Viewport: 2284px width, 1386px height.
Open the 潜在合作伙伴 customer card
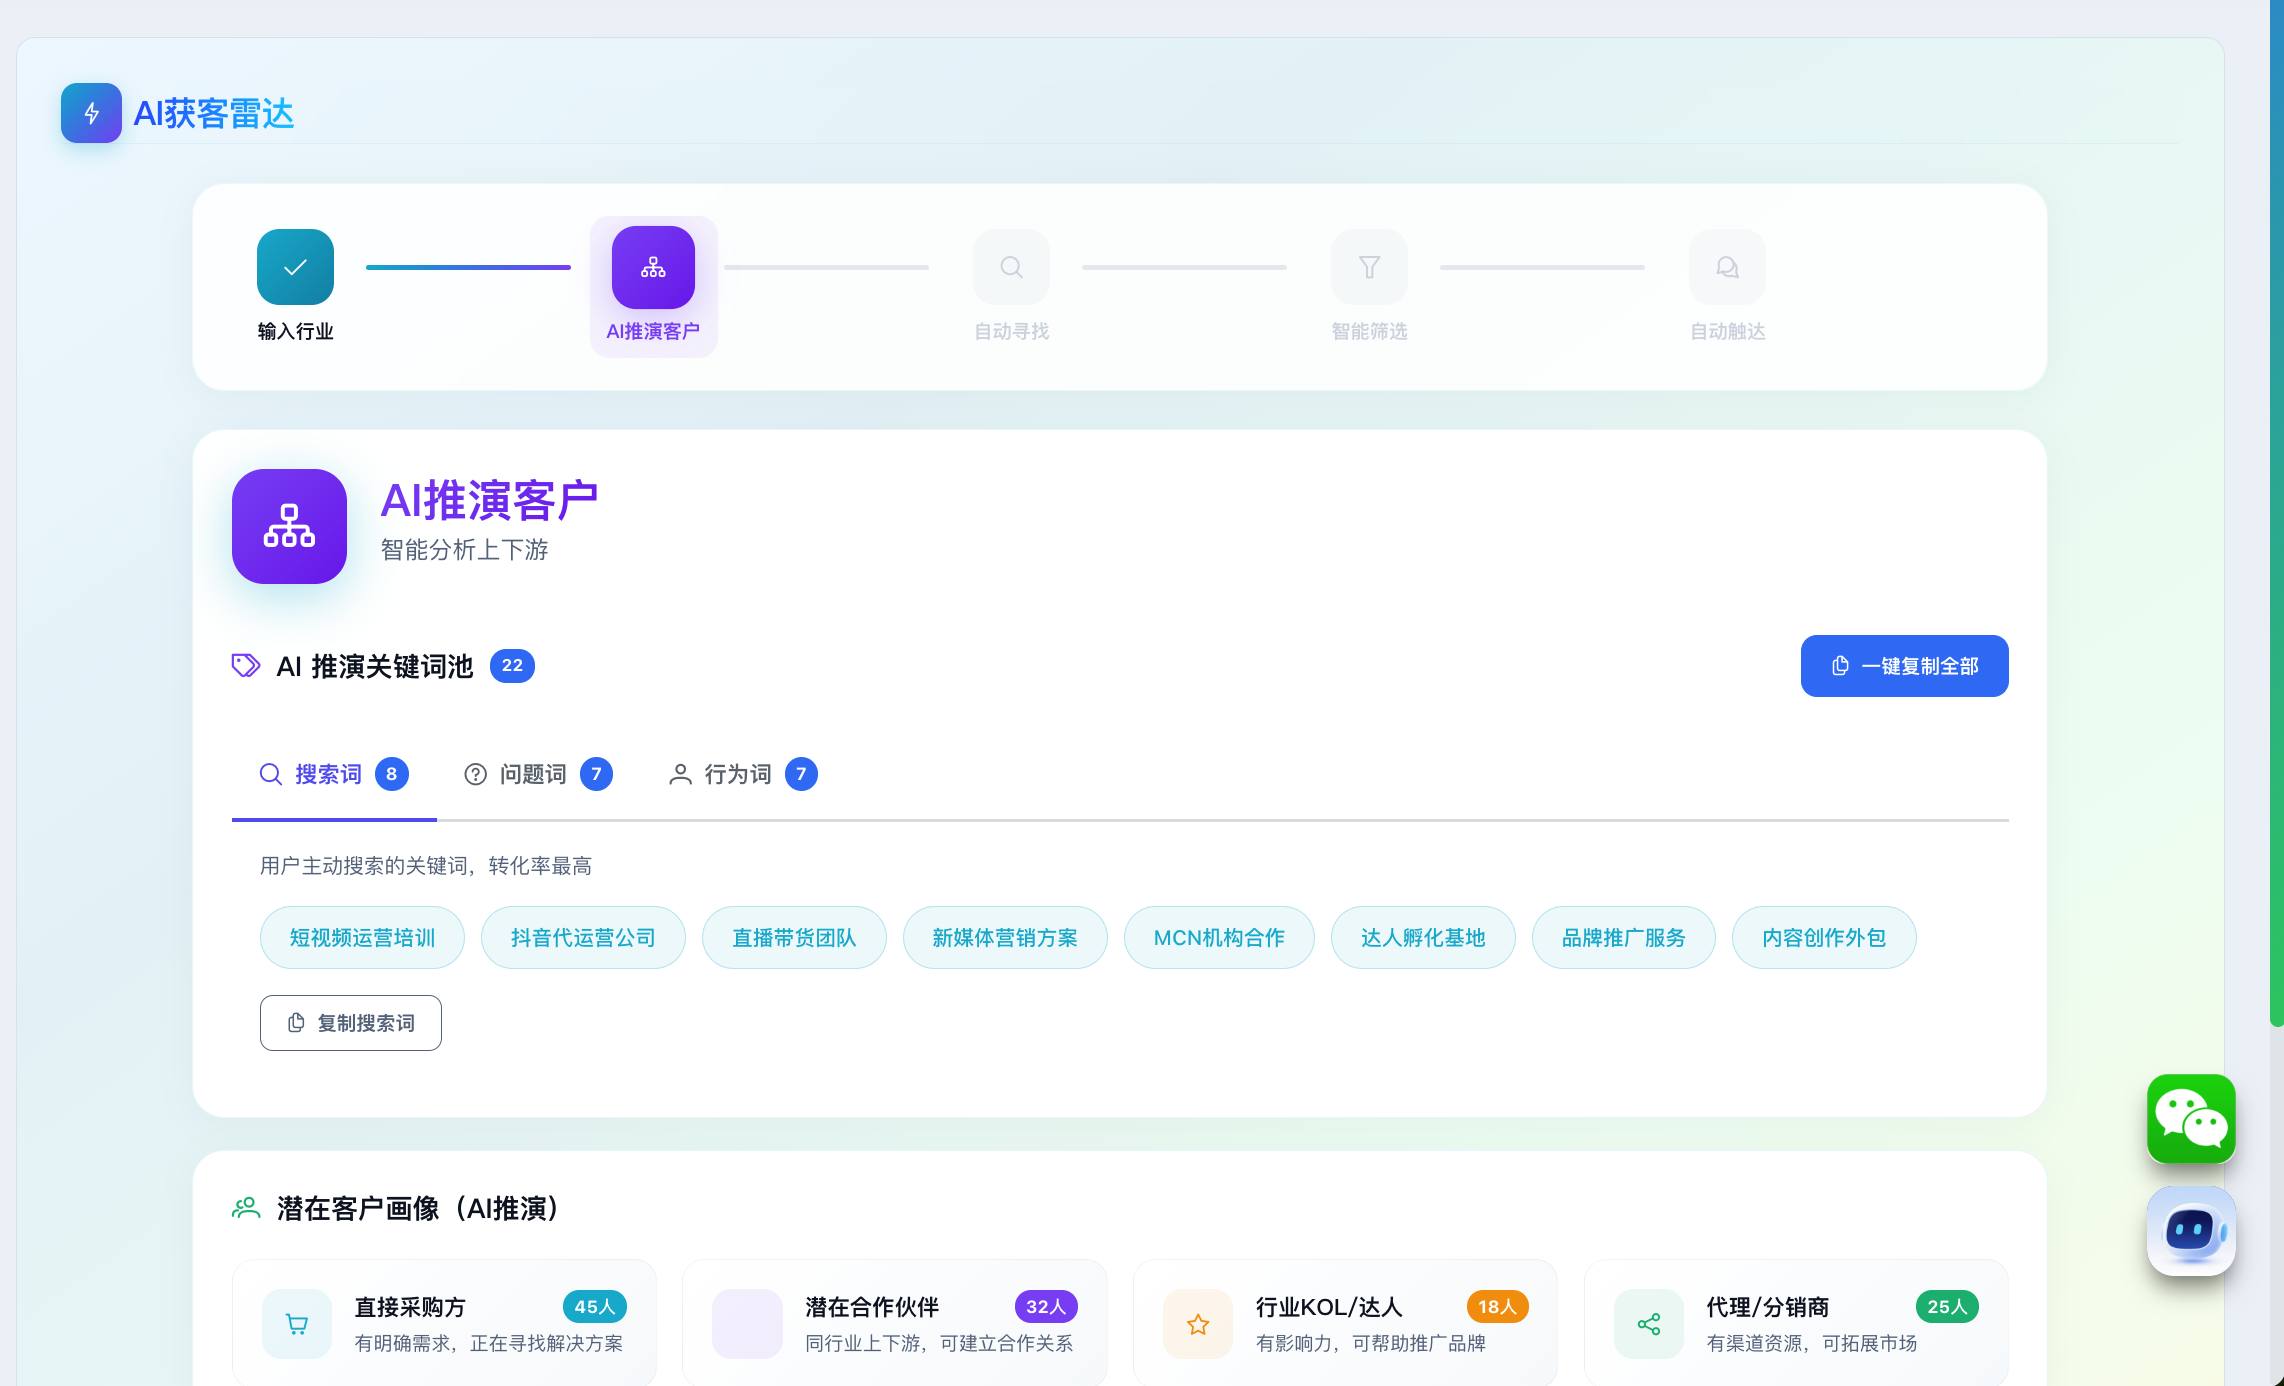894,1322
